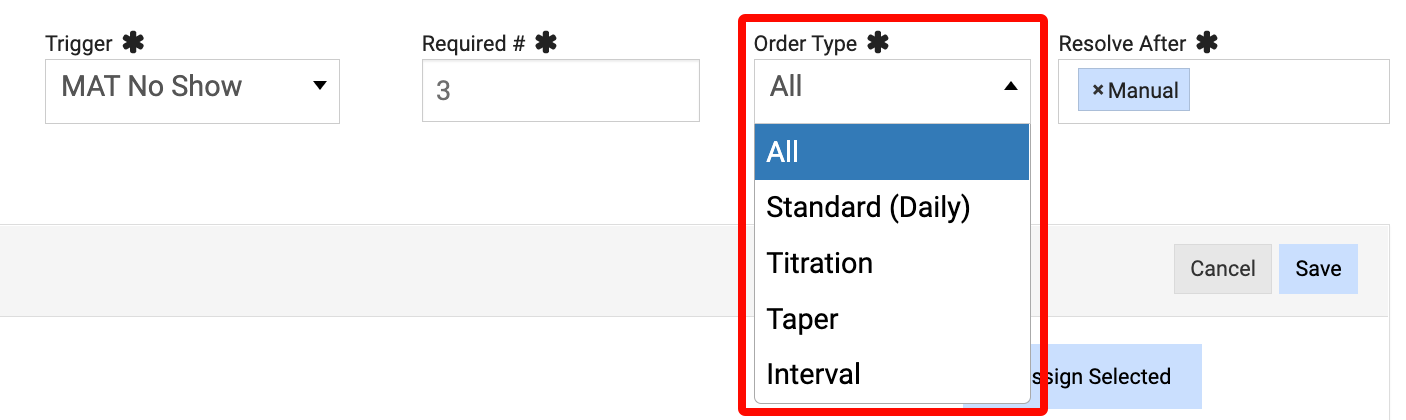Screen dimensions: 1406x420
Task: Focus the Required # input field
Action: [x=560, y=91]
